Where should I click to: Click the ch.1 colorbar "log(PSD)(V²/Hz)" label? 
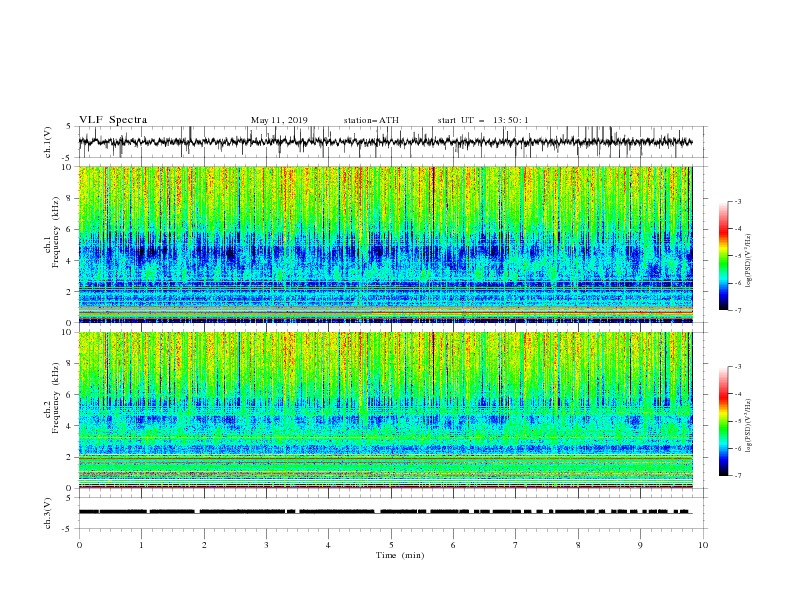coord(748,261)
